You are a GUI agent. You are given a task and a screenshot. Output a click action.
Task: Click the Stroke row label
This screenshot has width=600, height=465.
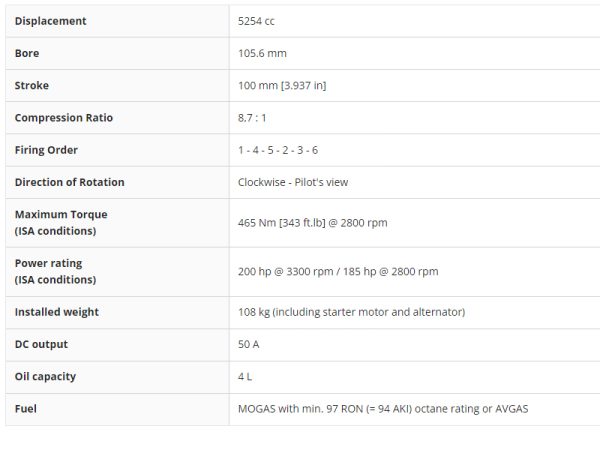31,85
